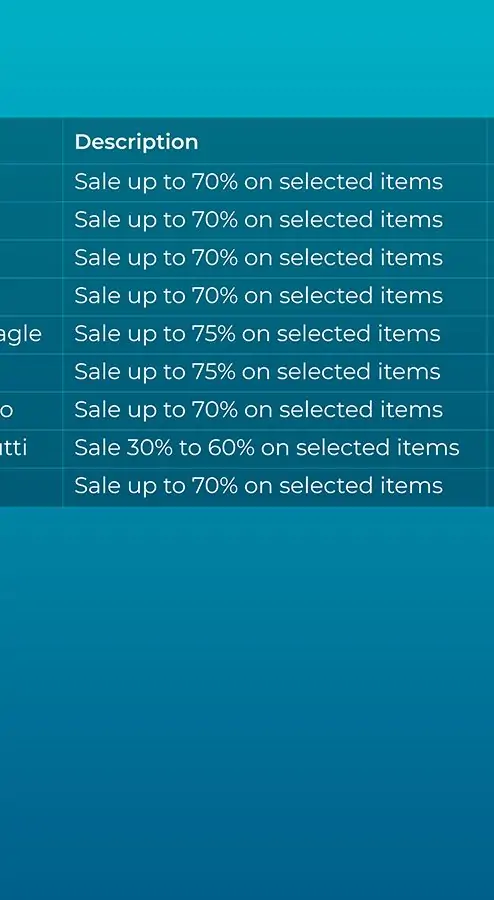
Task: Click the left column cell of the second data row
Action: [x=31, y=220]
